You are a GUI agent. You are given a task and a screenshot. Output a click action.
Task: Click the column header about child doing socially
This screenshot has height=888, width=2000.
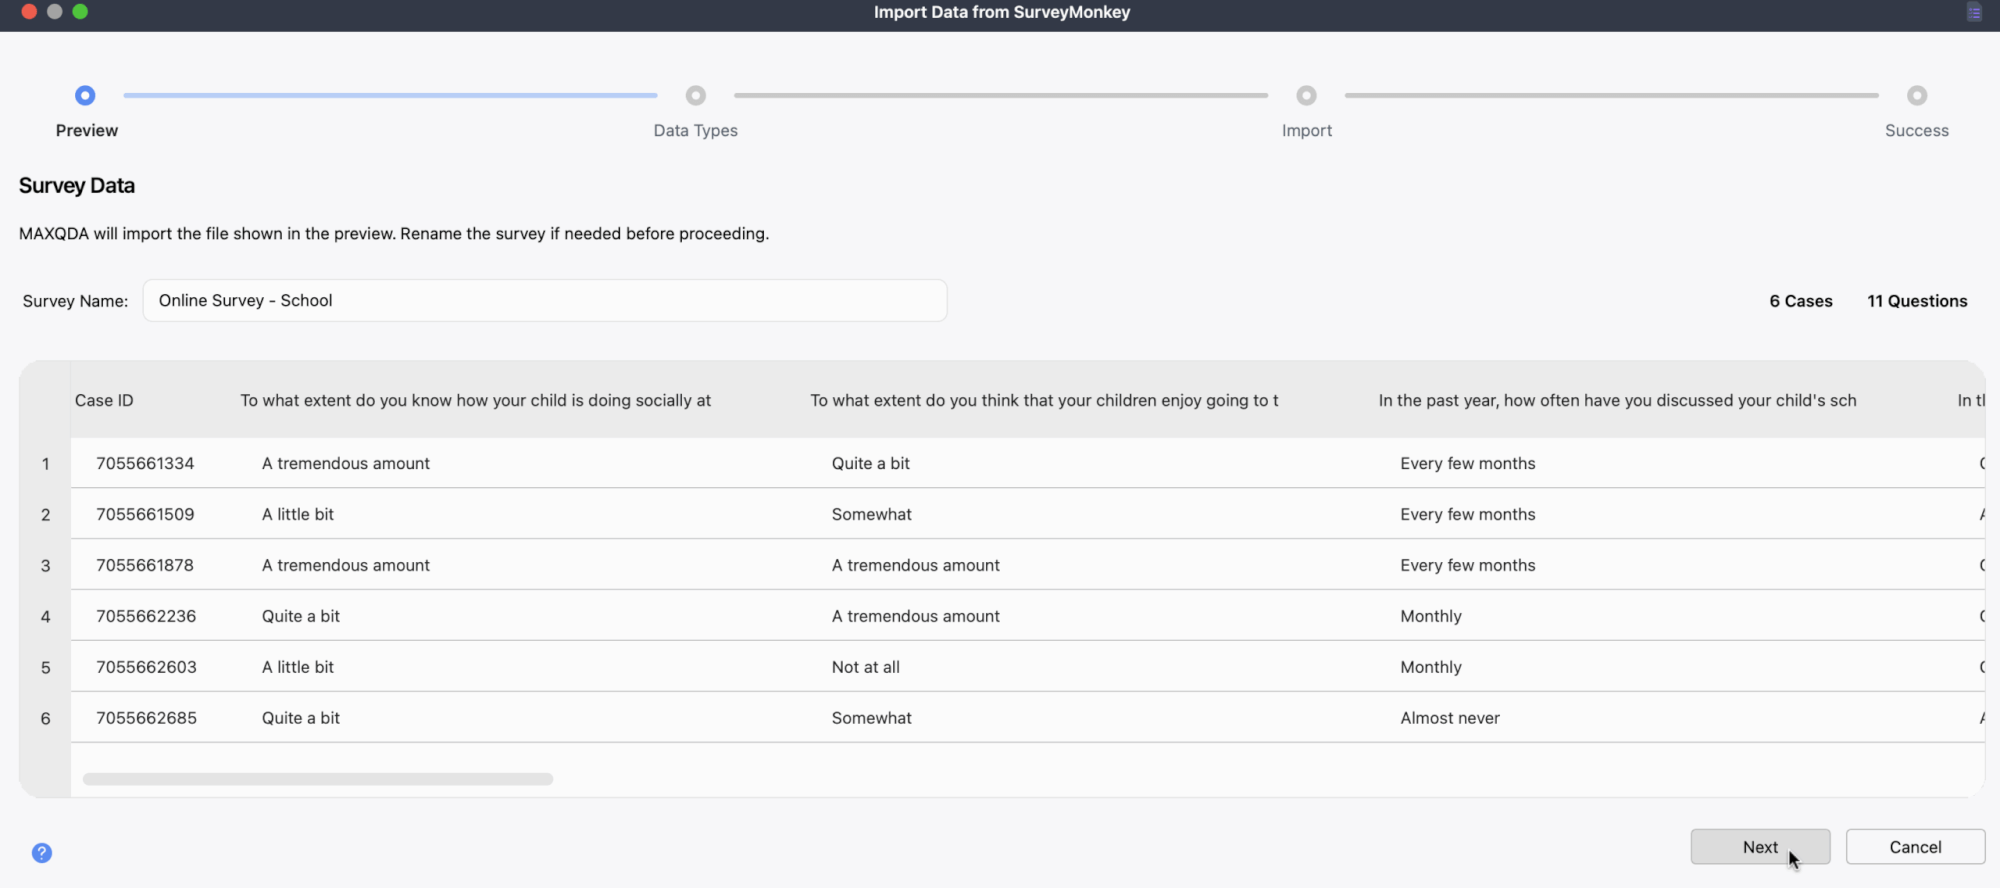475,400
